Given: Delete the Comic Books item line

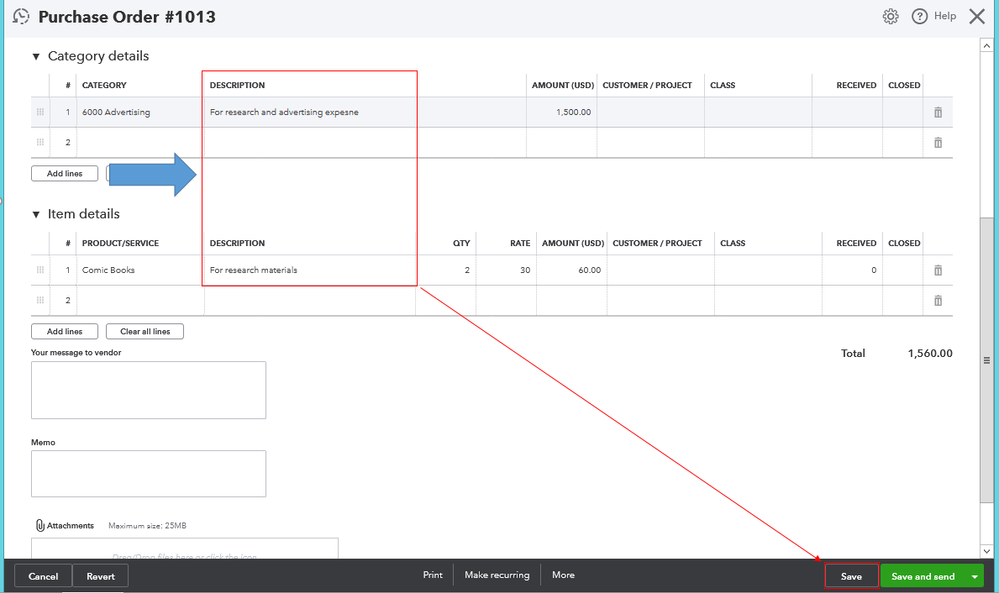Looking at the screenshot, I should click(x=938, y=270).
